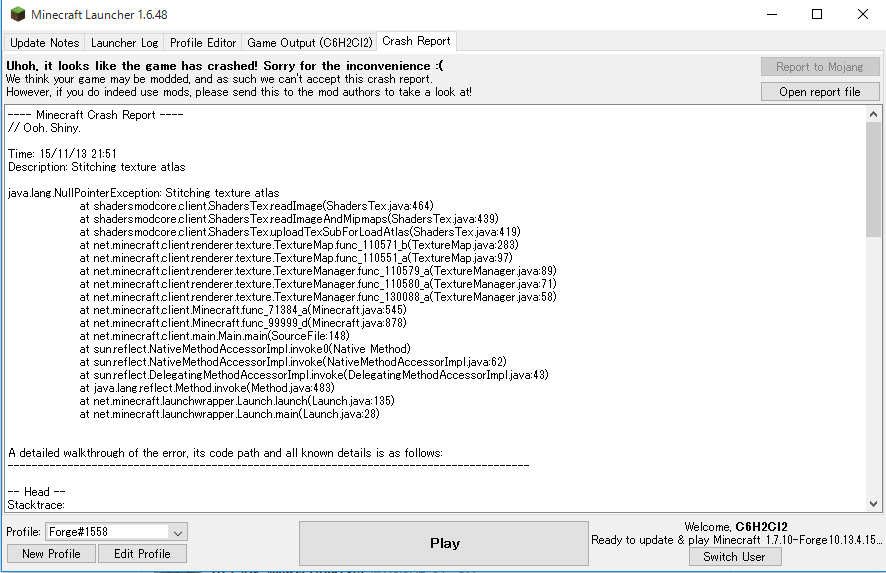886x573 pixels.
Task: Click the java.lang.NullPointerException line
Action: coord(144,193)
